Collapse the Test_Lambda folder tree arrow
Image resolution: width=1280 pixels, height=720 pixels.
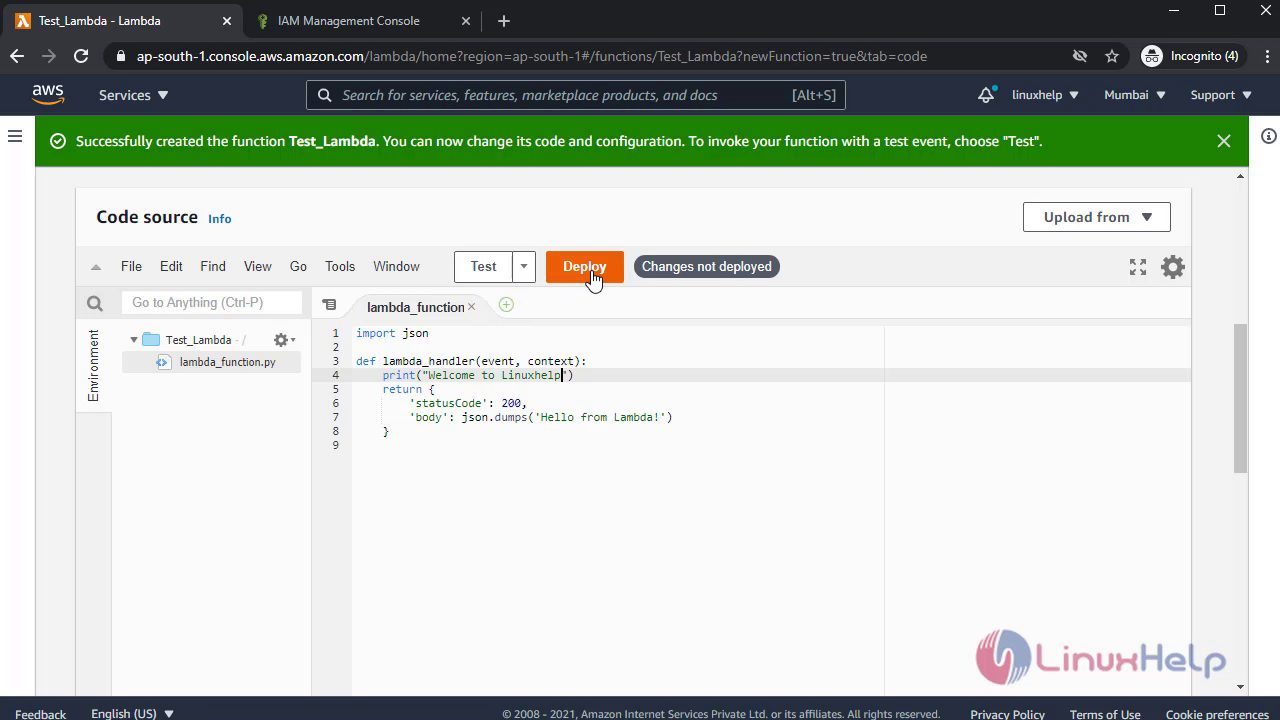[x=133, y=340]
